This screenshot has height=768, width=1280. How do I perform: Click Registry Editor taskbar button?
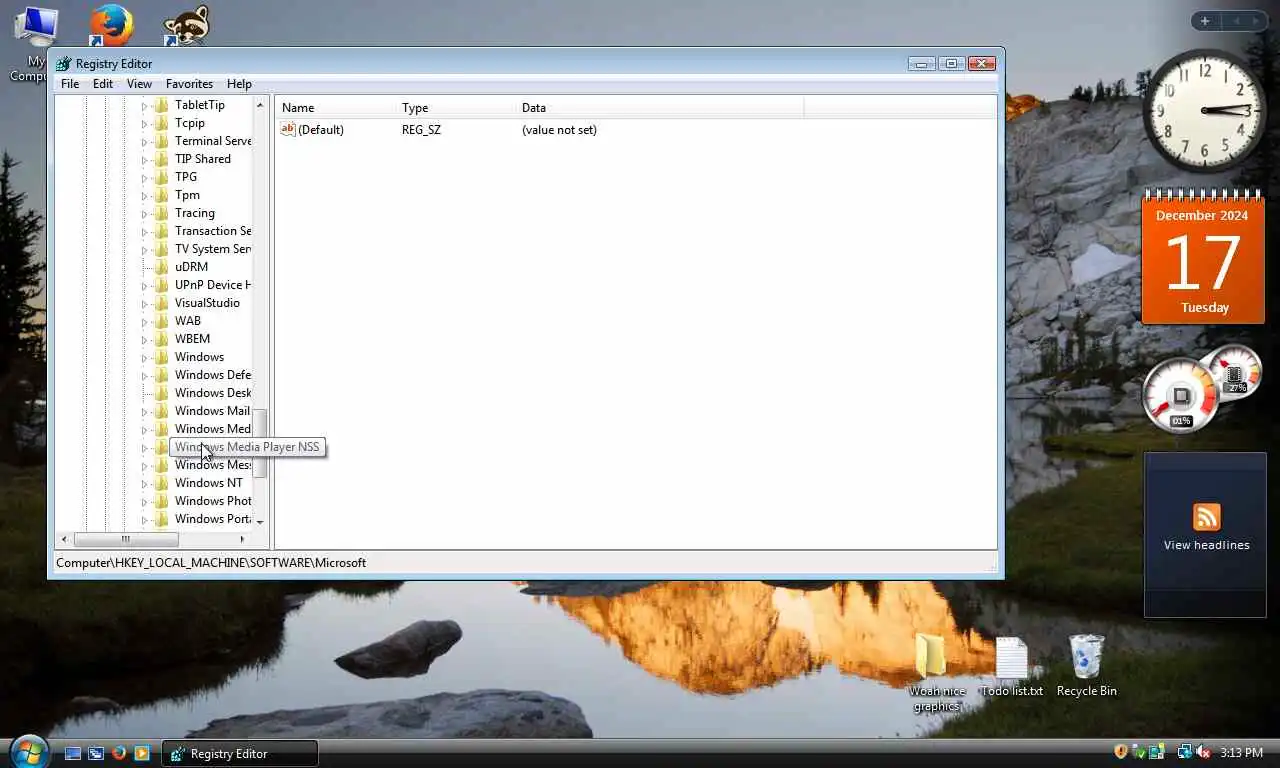coord(240,753)
